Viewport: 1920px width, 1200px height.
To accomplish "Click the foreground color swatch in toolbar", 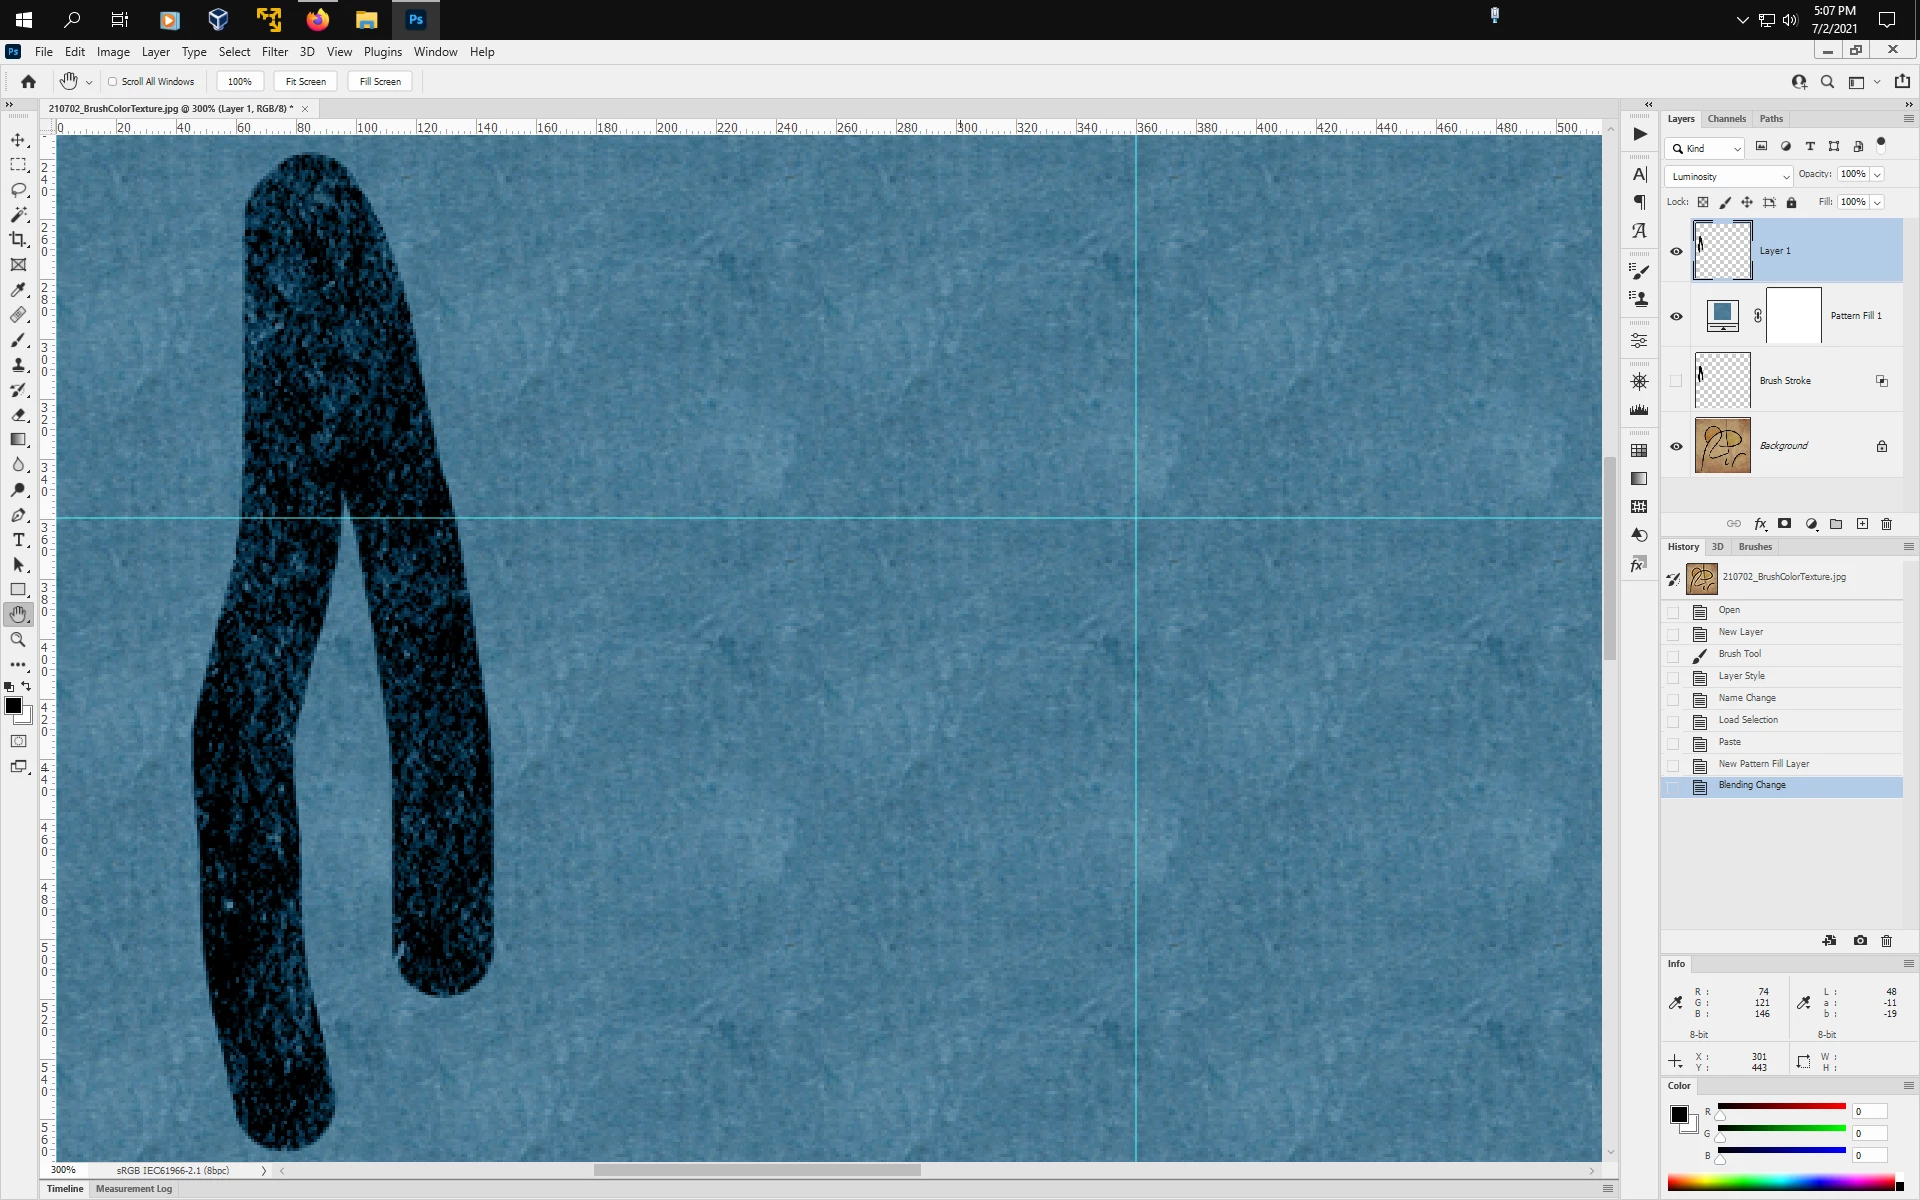I will (13, 706).
